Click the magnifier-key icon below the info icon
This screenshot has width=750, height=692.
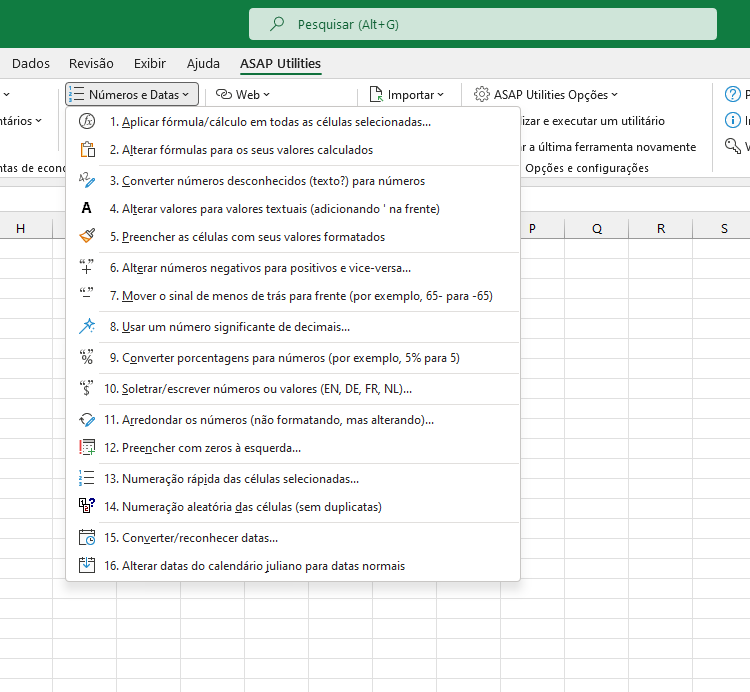(x=732, y=146)
